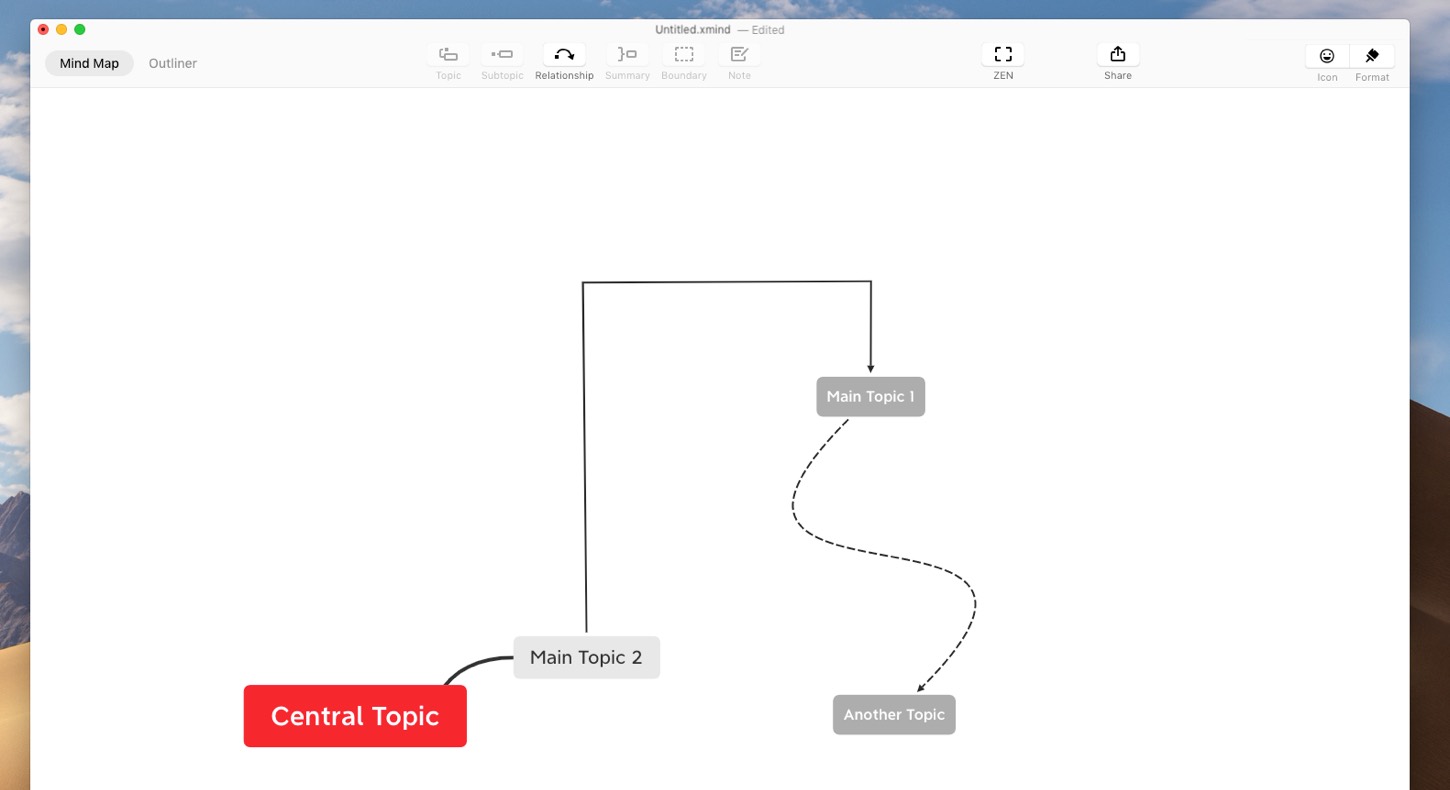1450x790 pixels.
Task: Minimize the XMind window
Action: 61,29
